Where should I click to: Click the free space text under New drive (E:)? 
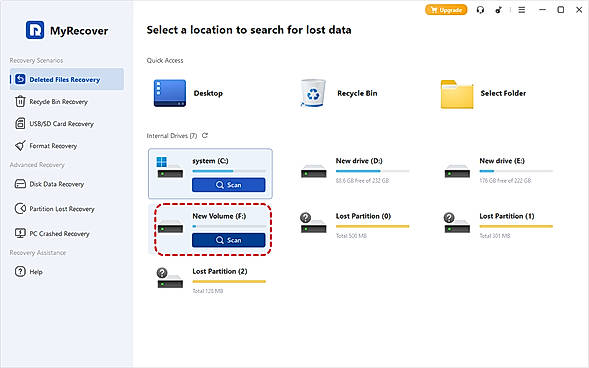pyautogui.click(x=505, y=181)
